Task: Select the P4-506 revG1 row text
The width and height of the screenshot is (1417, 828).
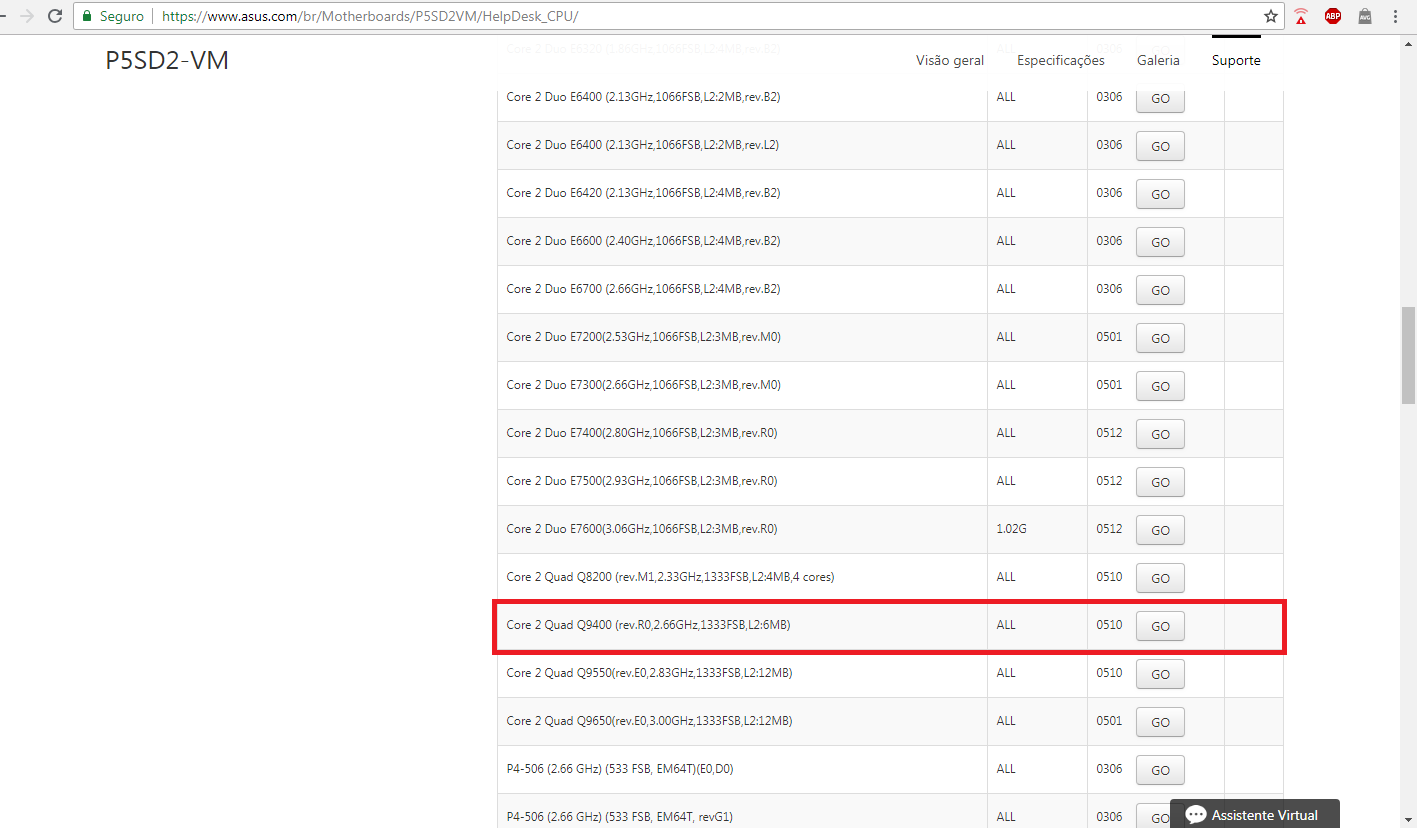Action: point(619,817)
